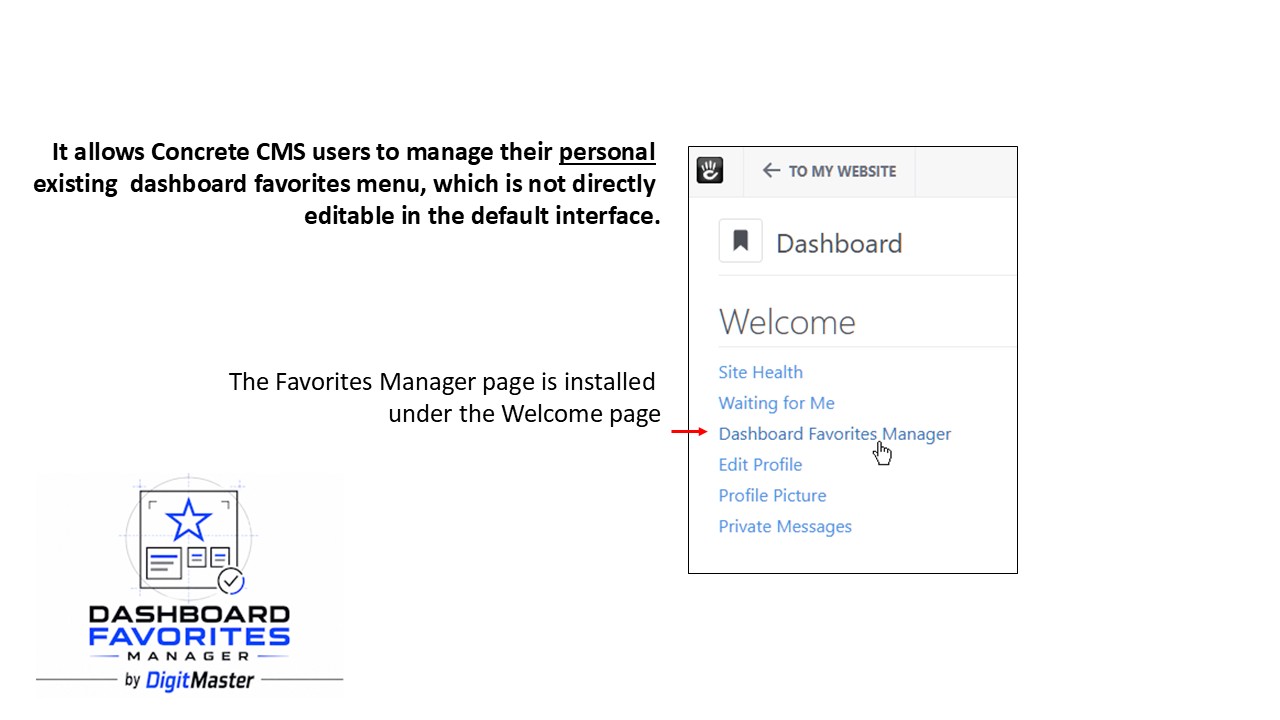Open Private Messages link

[x=785, y=527]
